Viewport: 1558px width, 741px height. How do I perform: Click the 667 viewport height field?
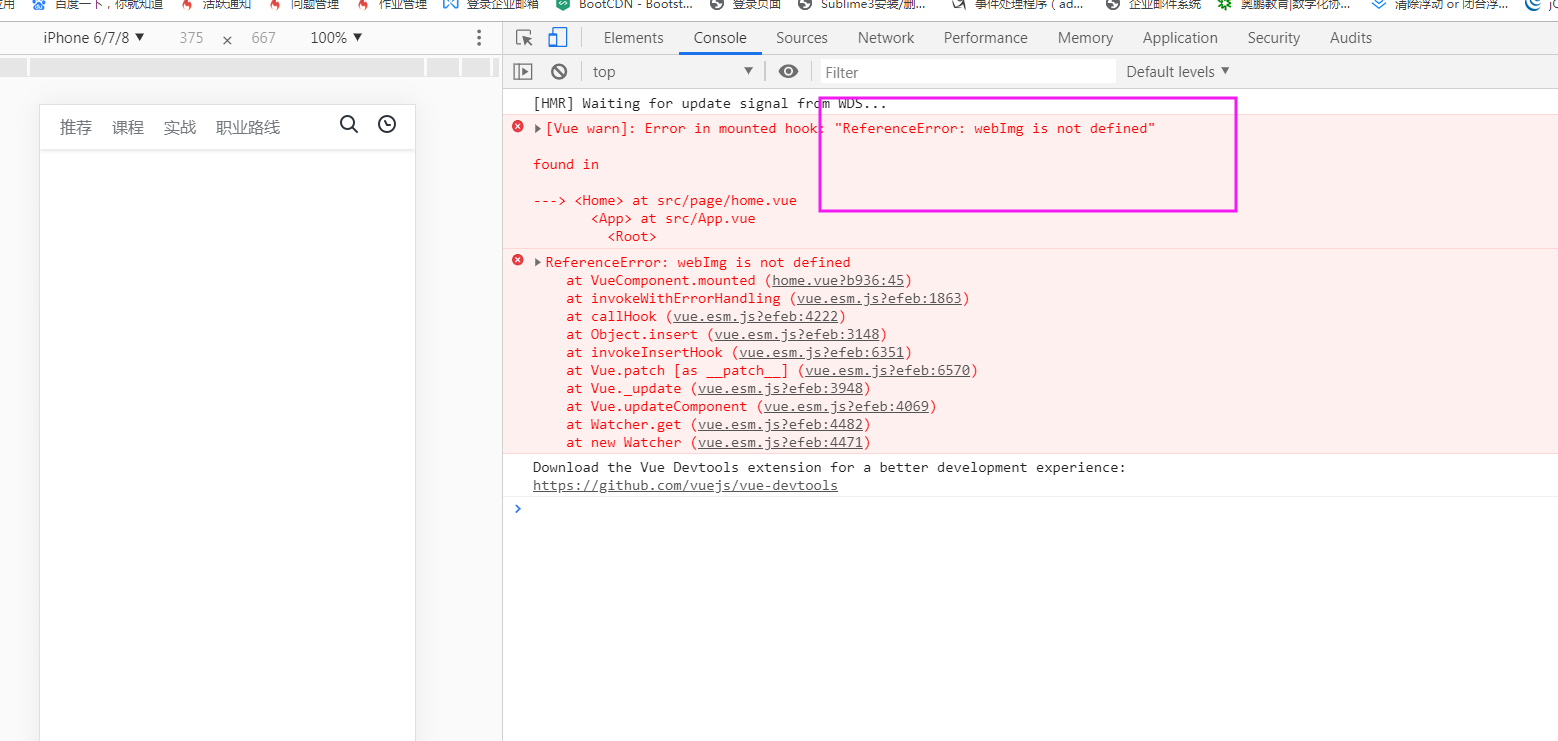click(263, 38)
